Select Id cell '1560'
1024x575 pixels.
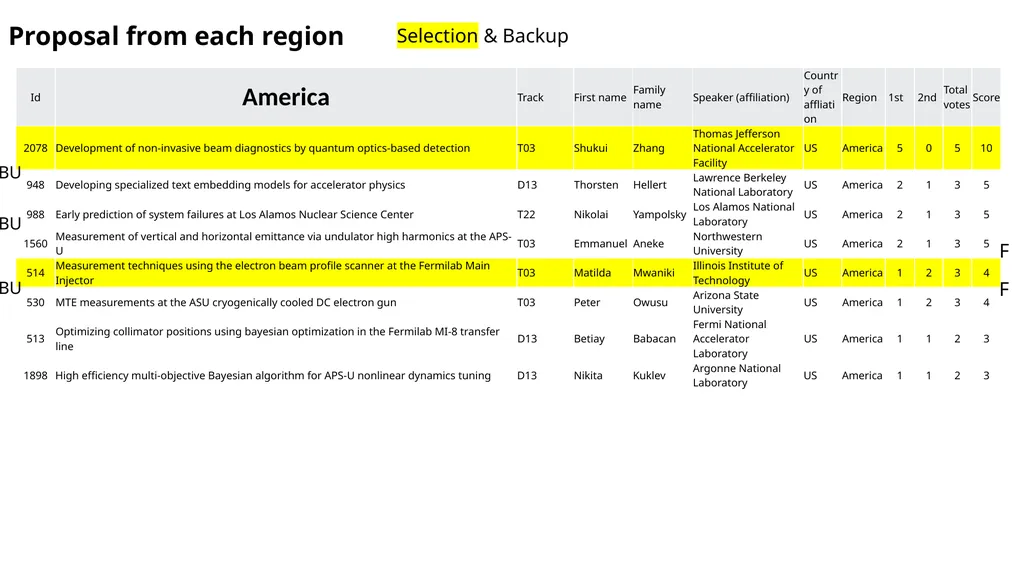35,244
